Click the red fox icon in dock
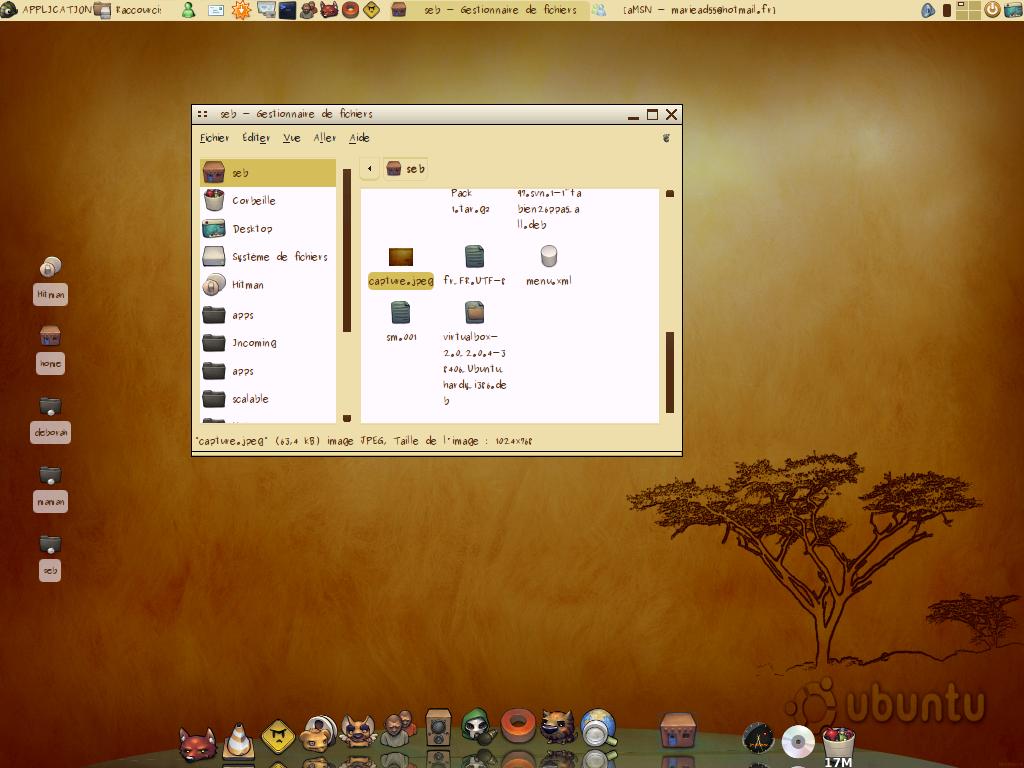The width and height of the screenshot is (1024, 768). [x=197, y=743]
